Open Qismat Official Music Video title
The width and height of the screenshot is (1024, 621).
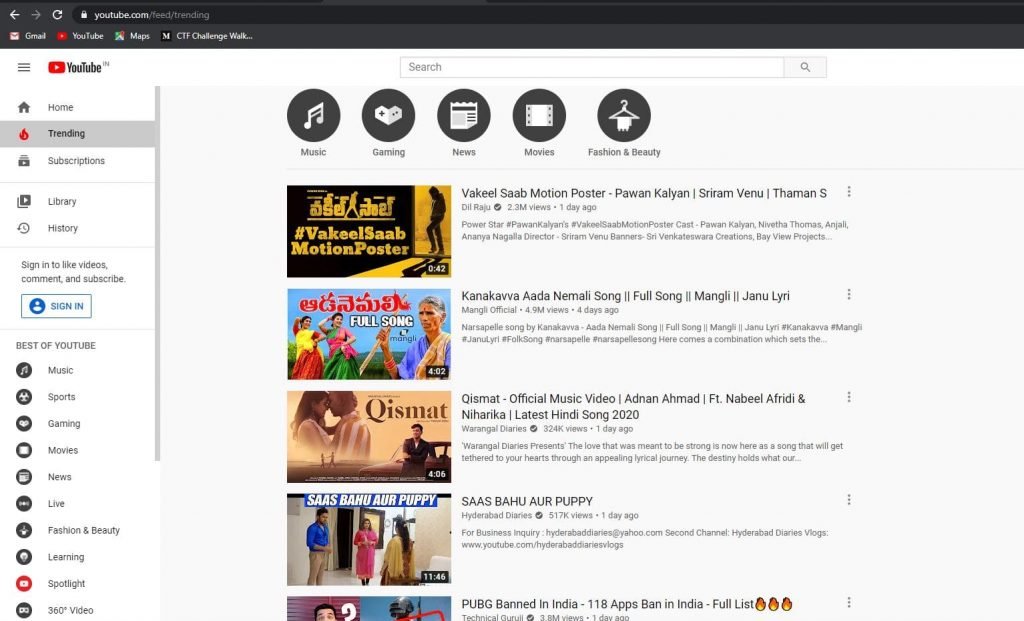click(633, 406)
